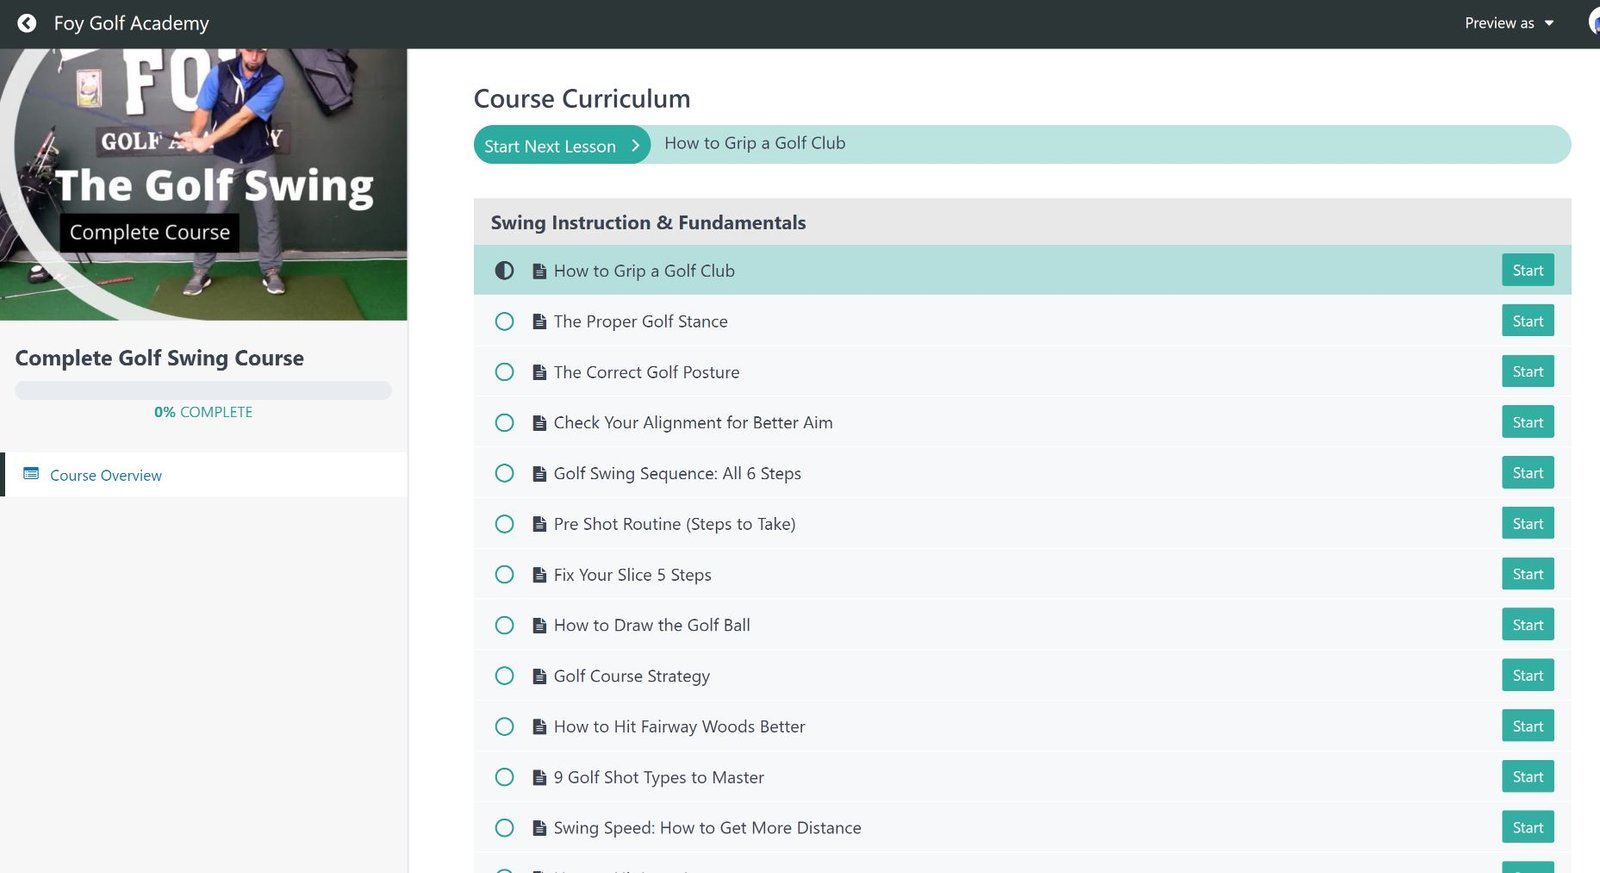Open the Swing Speed: How to Get More Distance lesson
This screenshot has height=873, width=1600.
pos(707,828)
